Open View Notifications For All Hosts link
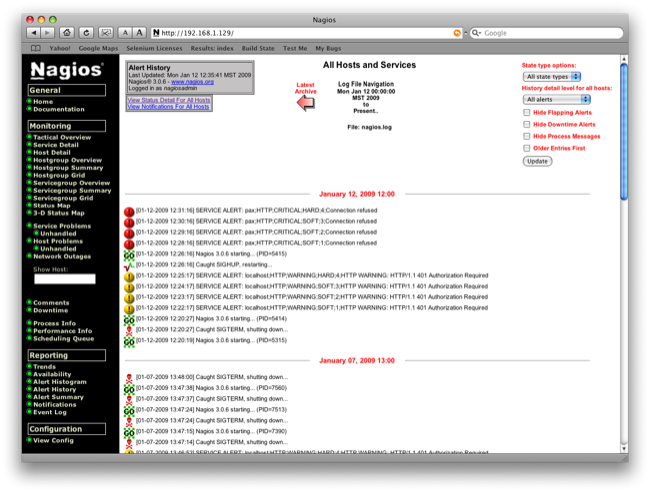650x492 pixels. coord(168,107)
